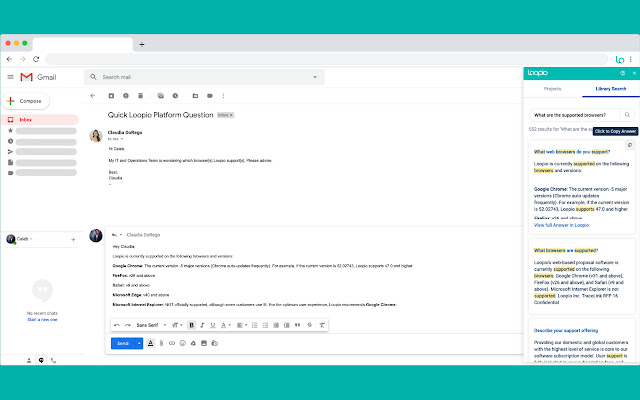
Task: Toggle bold formatting in the reply editor
Action: (191, 325)
